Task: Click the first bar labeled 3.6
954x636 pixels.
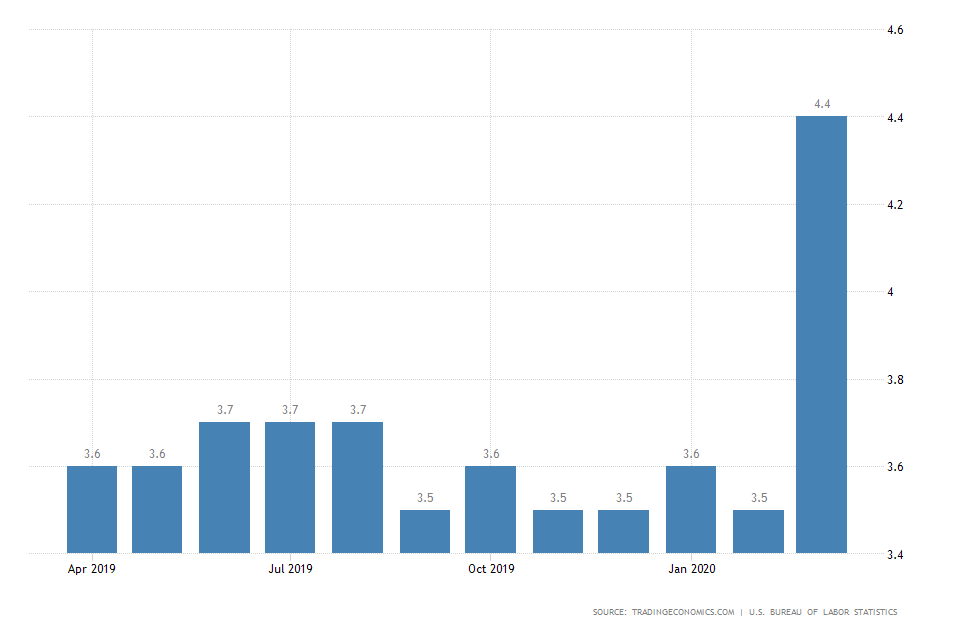Action: click(92, 505)
